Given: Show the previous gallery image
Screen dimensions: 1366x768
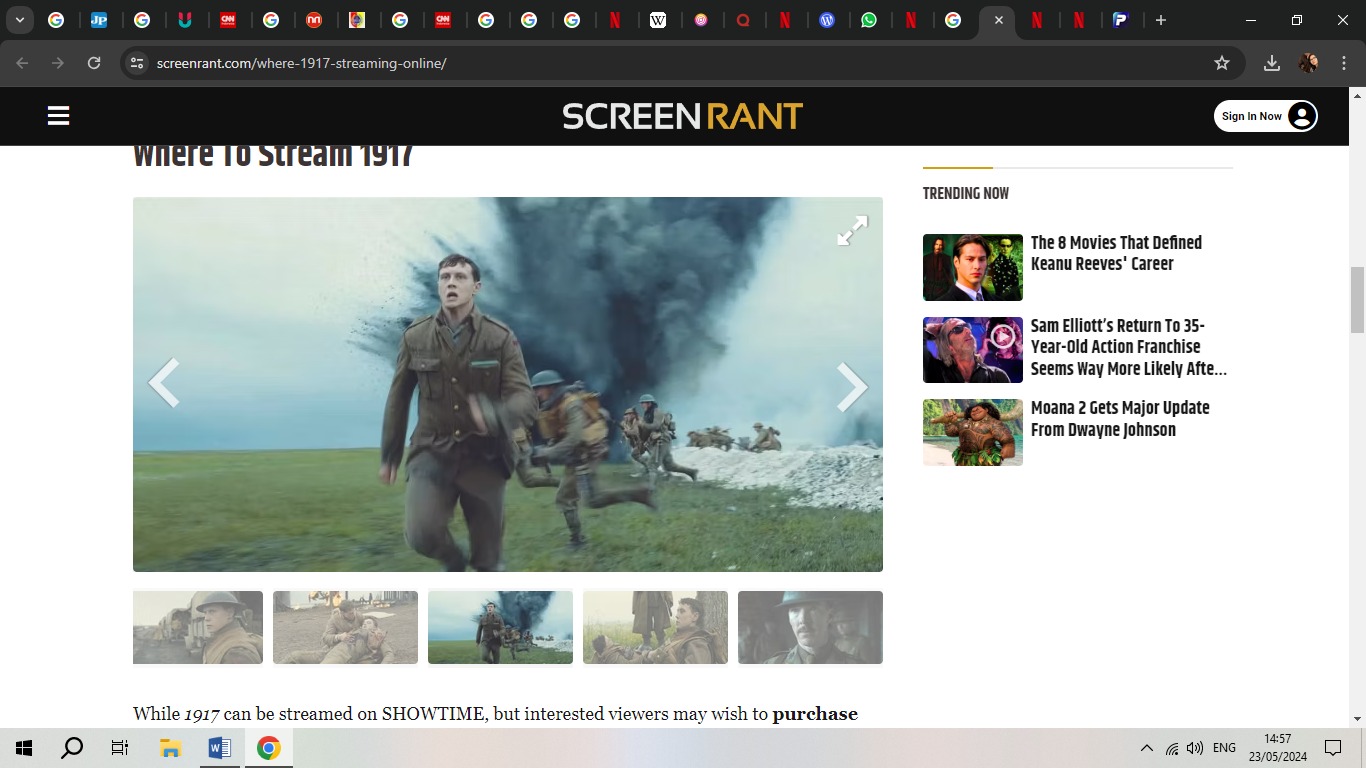Looking at the screenshot, I should (164, 384).
